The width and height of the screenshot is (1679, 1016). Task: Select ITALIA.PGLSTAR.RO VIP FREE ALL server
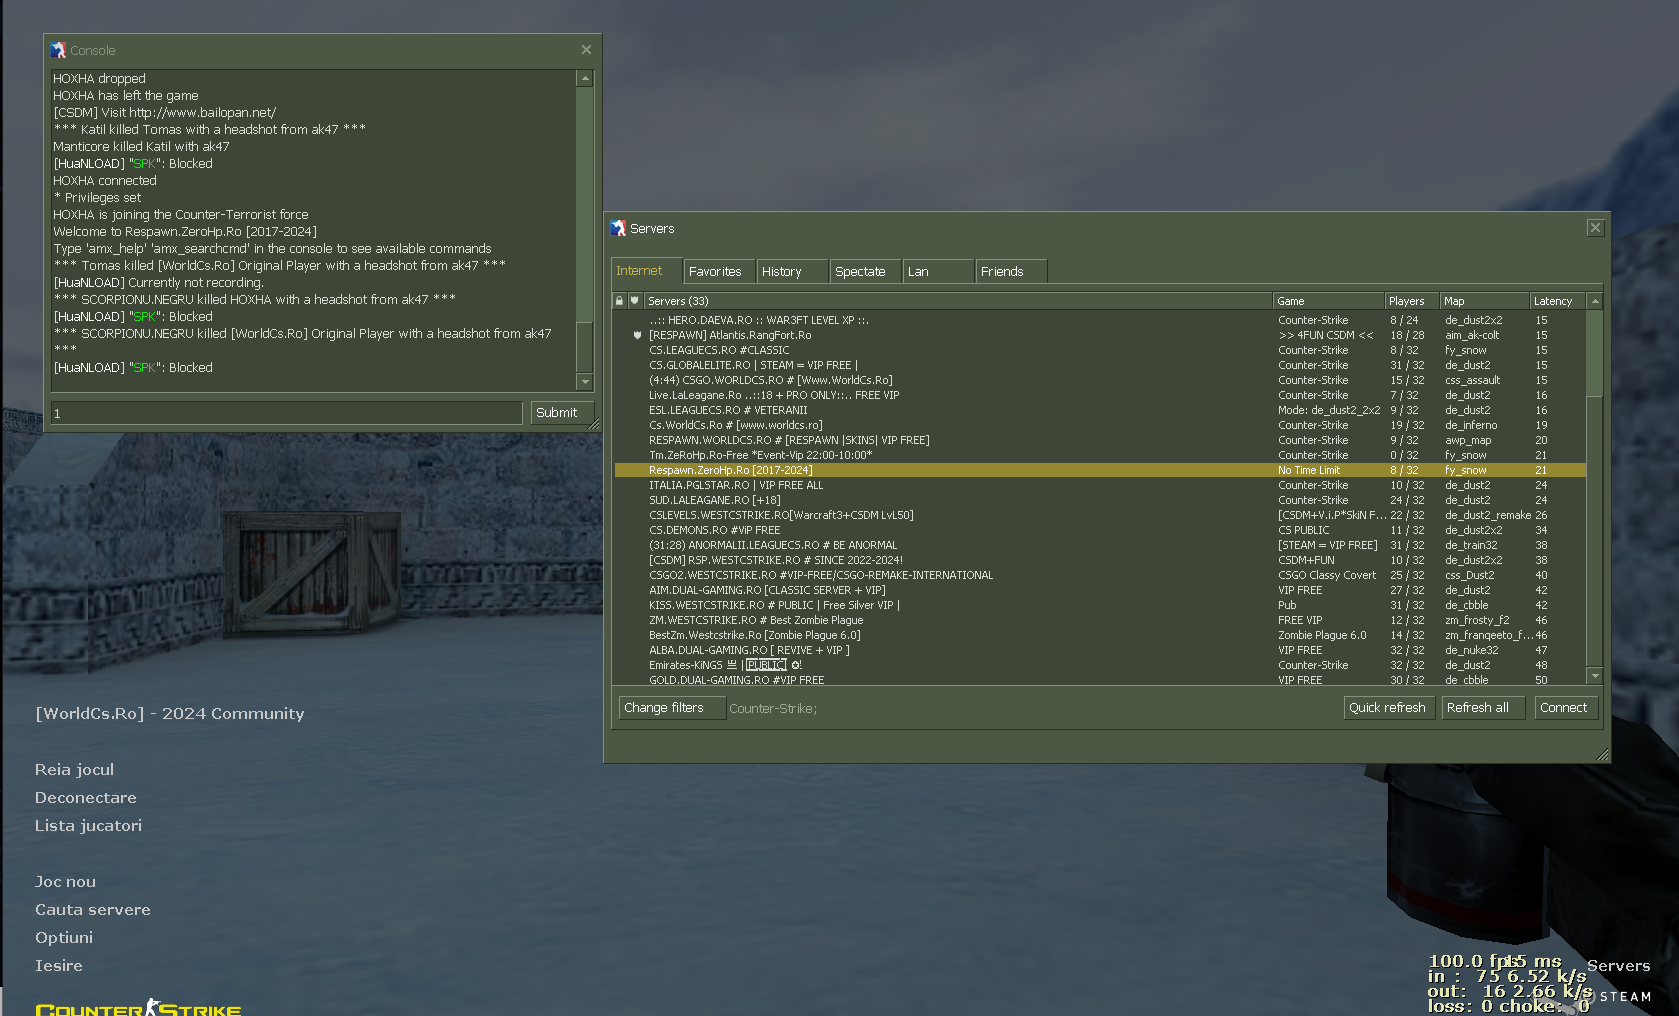coord(1100,485)
